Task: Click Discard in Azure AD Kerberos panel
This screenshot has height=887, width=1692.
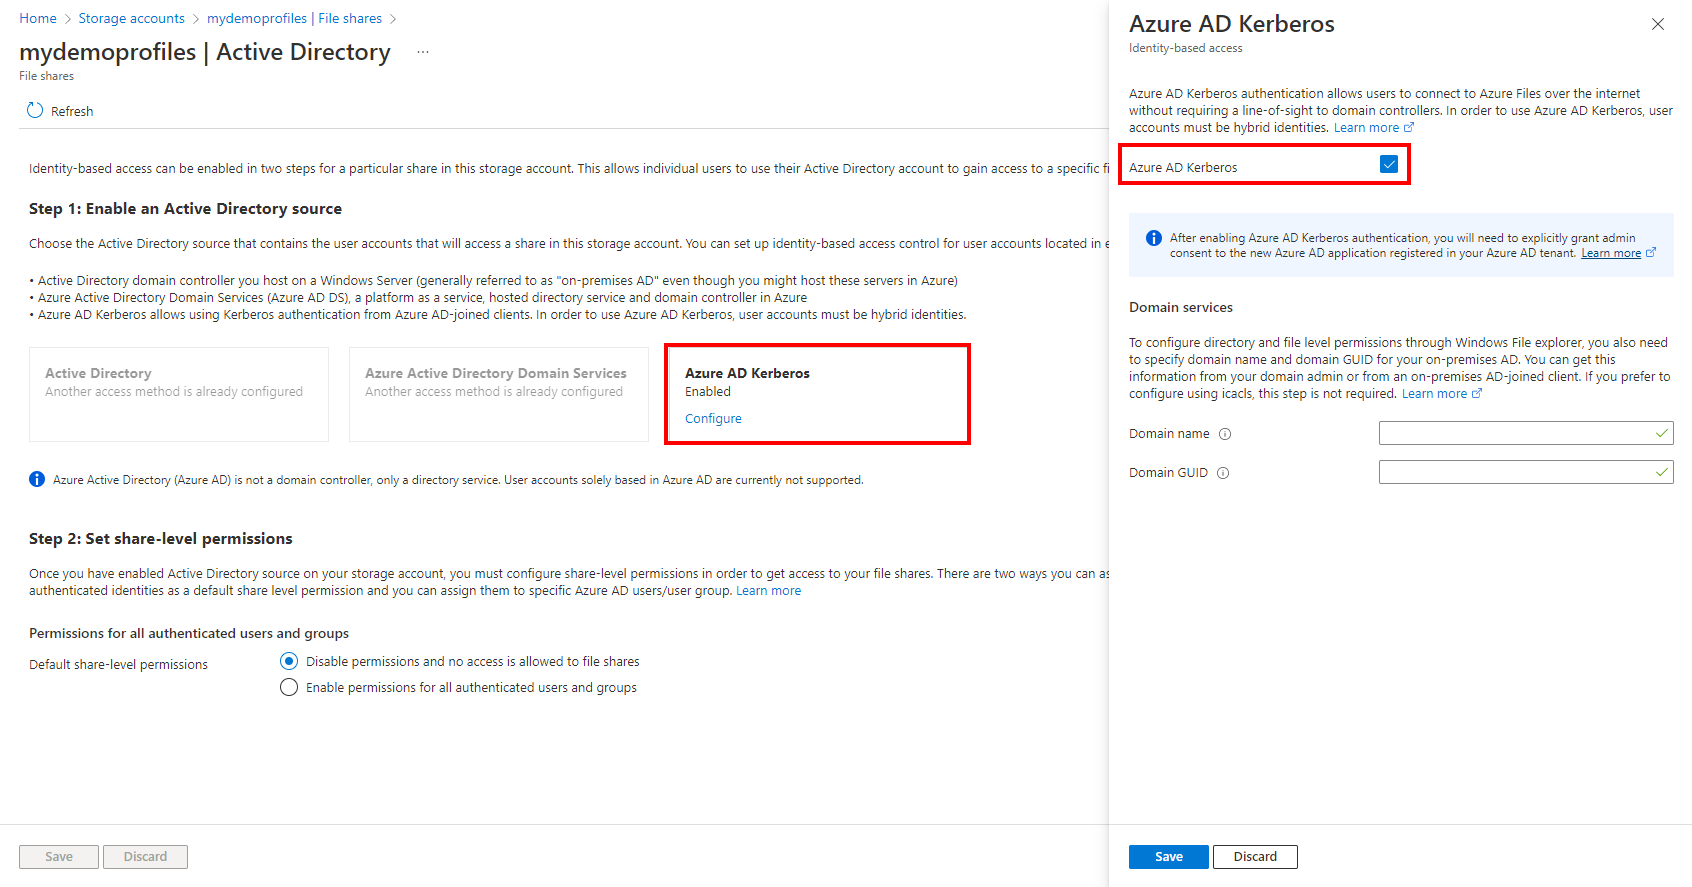Action: click(x=1255, y=857)
